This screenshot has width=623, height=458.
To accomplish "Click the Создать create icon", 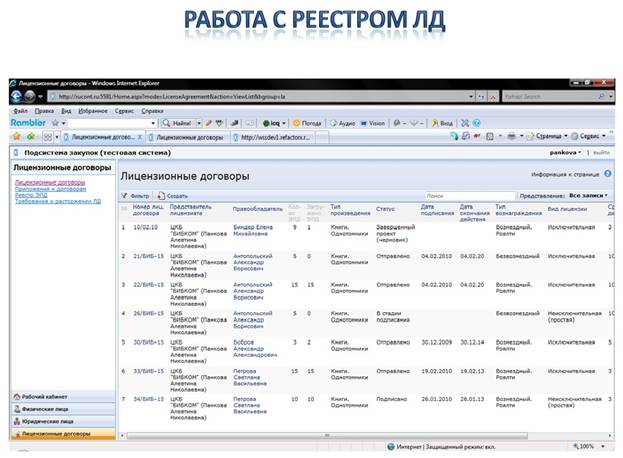I will click(x=160, y=196).
